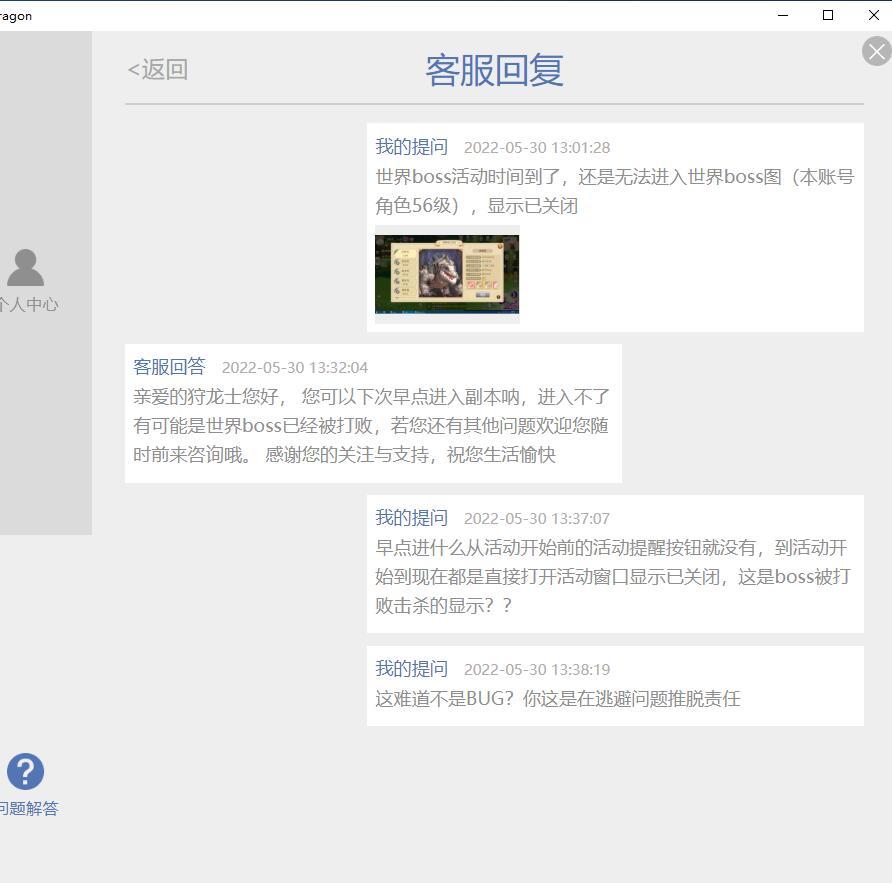Click the 个人中心 person icon

pos(26,267)
